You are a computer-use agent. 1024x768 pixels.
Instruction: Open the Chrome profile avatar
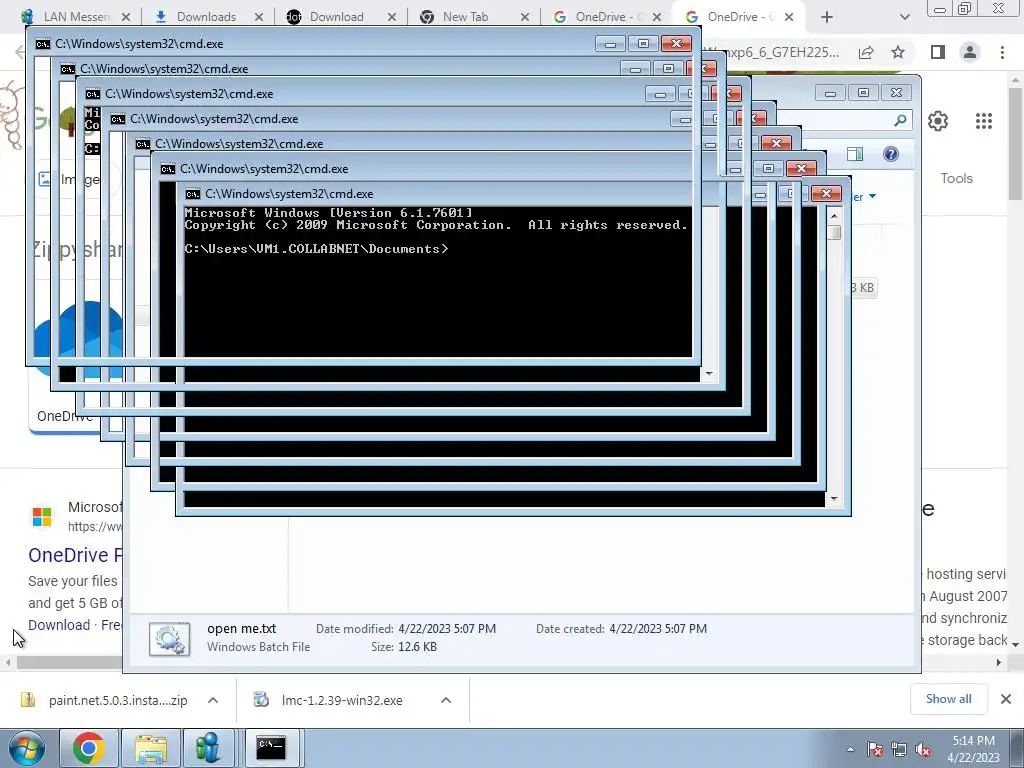pos(970,52)
